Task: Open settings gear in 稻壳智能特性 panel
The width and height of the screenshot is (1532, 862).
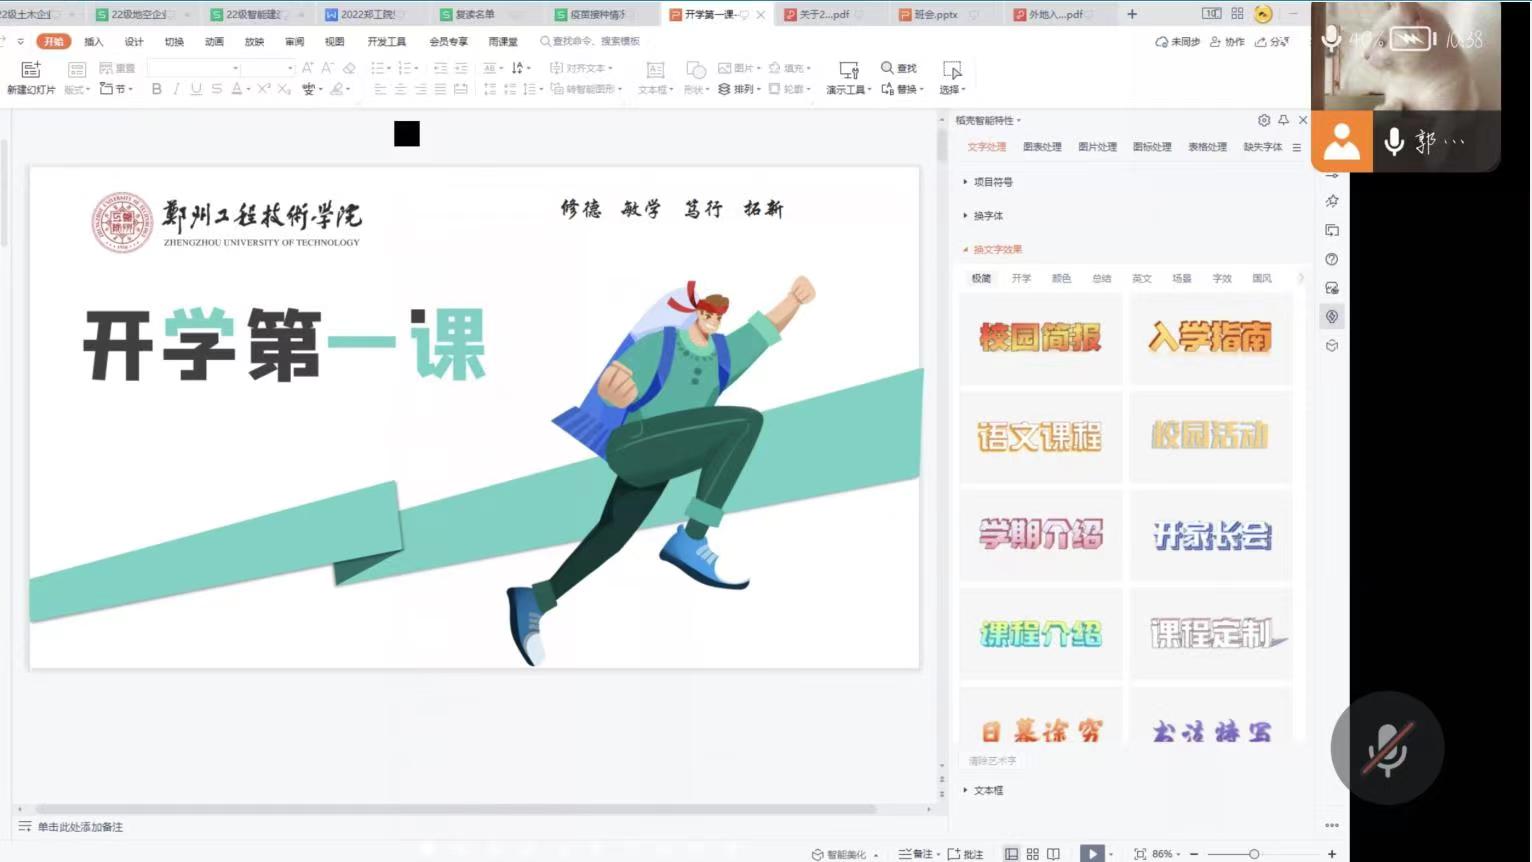Action: pos(1264,120)
